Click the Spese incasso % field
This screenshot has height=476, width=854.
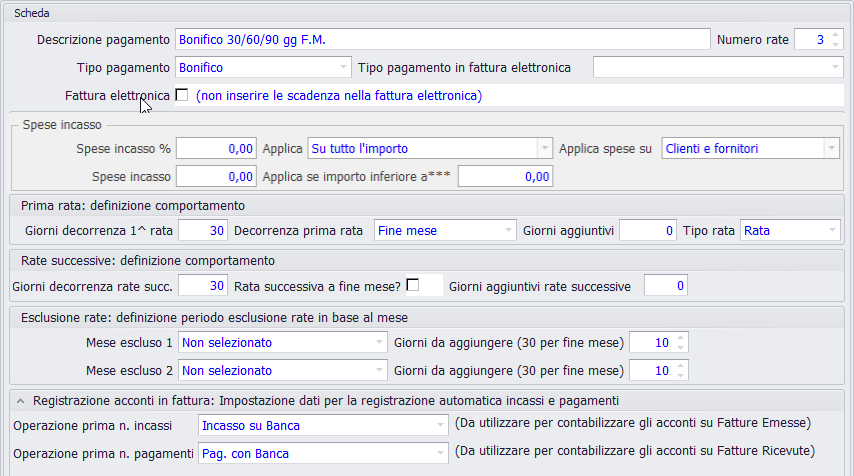pyautogui.click(x=216, y=149)
